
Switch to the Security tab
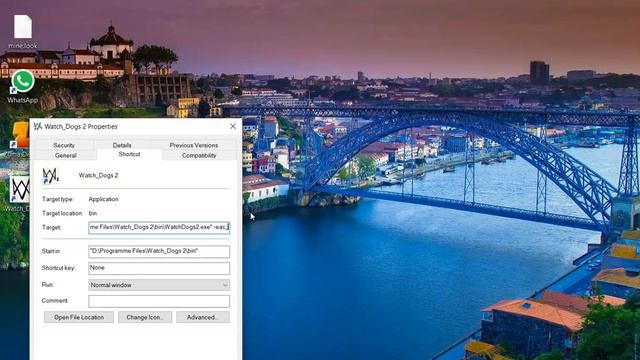point(64,145)
